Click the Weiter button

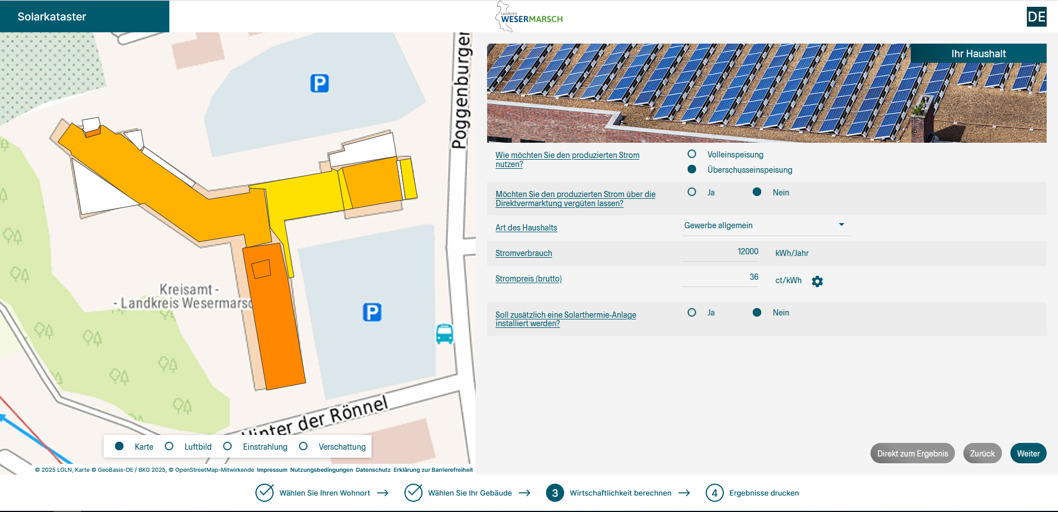click(x=1028, y=453)
